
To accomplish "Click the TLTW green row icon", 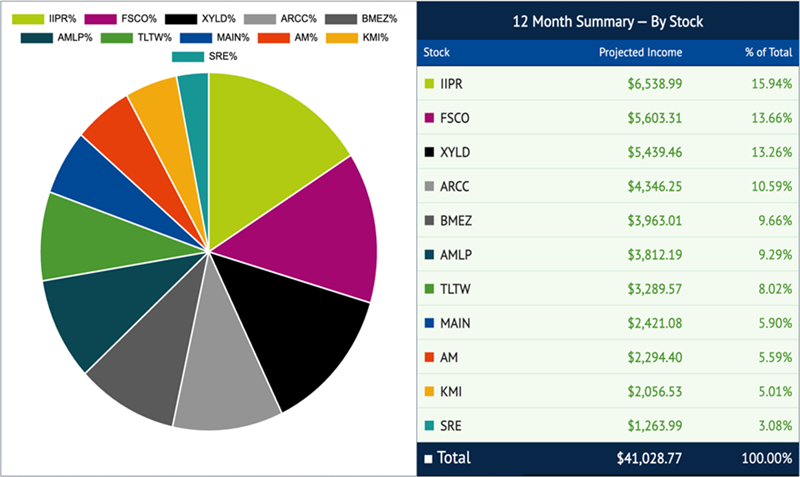I will coord(429,289).
